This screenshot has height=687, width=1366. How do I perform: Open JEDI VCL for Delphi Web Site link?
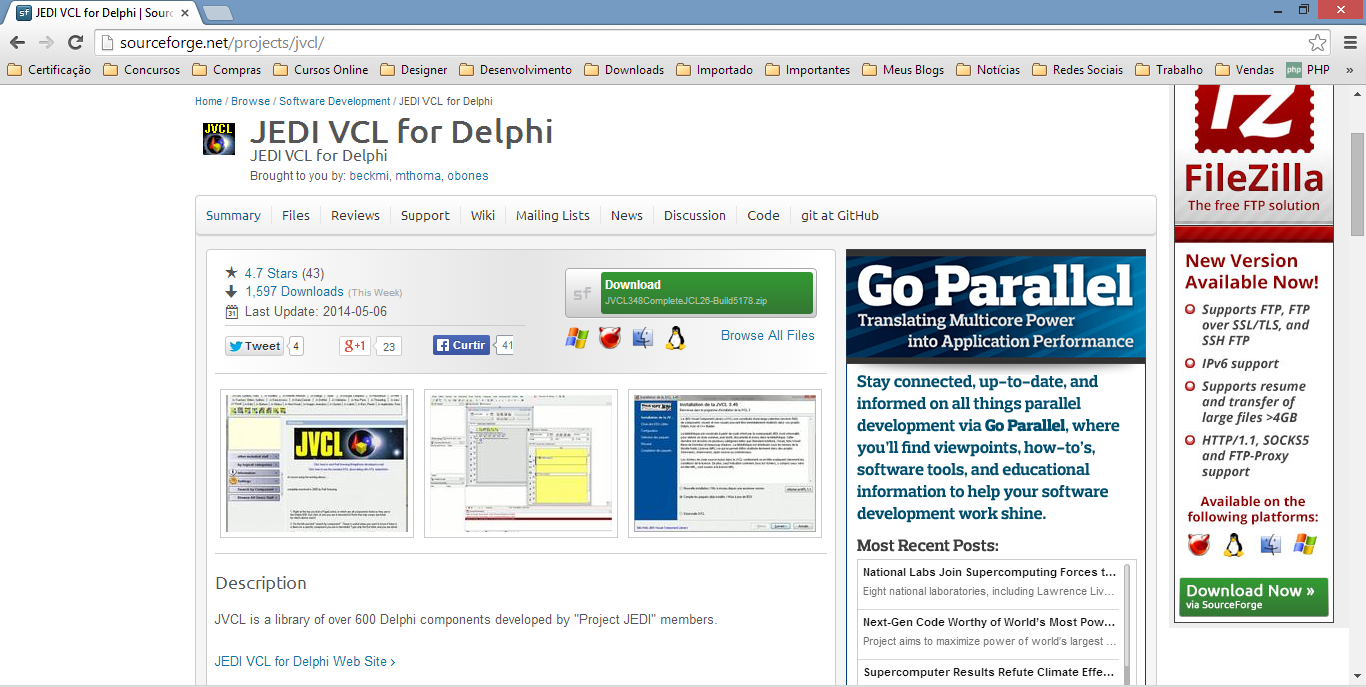[305, 661]
